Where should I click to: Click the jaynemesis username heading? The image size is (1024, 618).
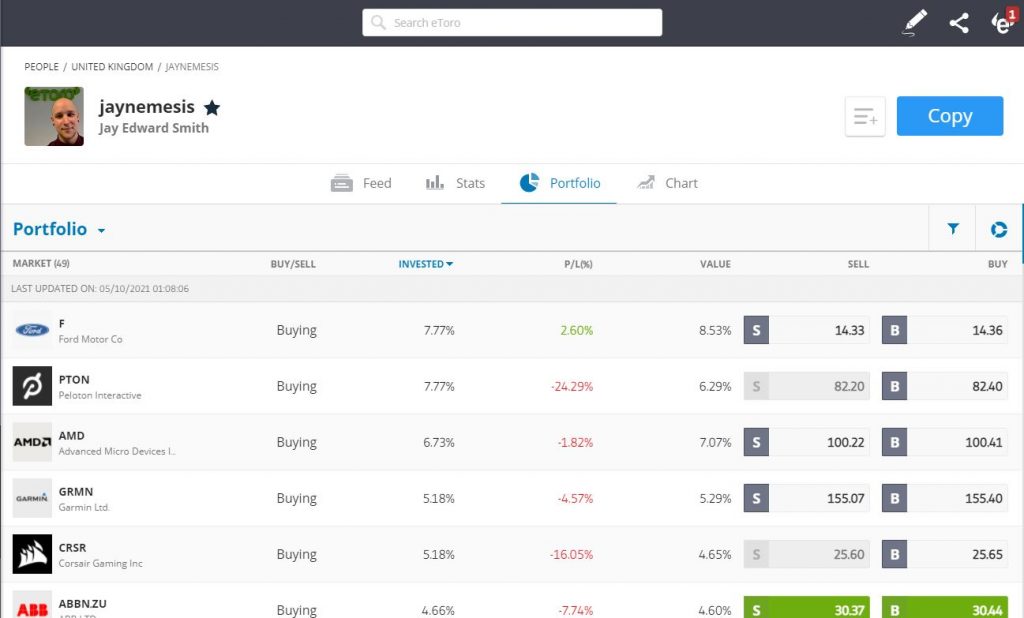pyautogui.click(x=147, y=106)
